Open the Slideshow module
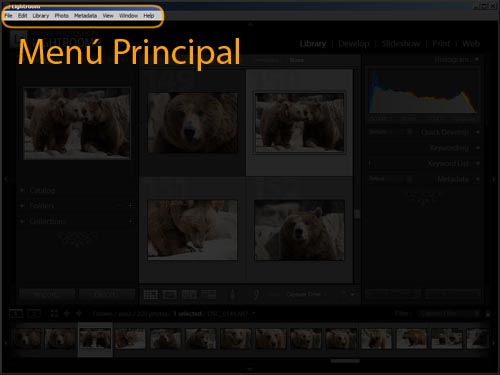Viewport: 500px width, 375px height. tap(401, 44)
